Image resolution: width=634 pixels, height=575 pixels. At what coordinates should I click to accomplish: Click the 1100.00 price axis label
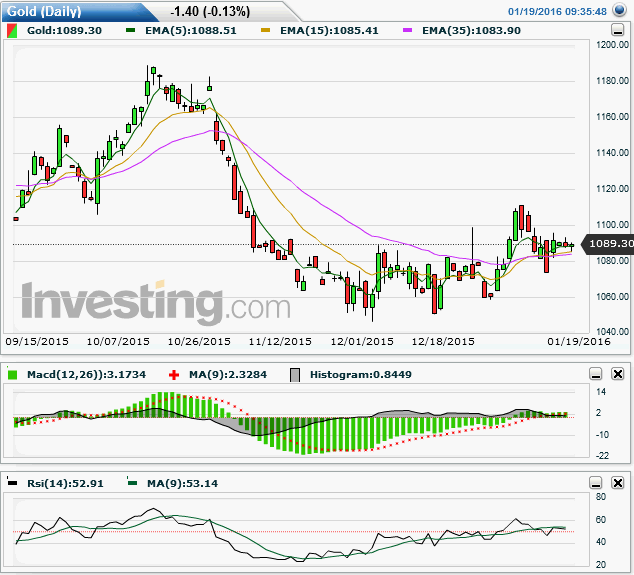point(613,224)
